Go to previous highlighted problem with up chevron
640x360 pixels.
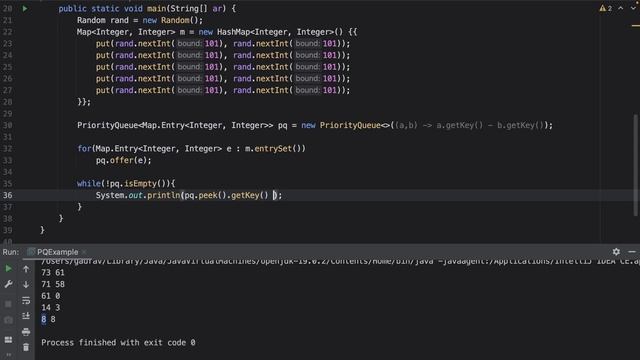tap(621, 8)
